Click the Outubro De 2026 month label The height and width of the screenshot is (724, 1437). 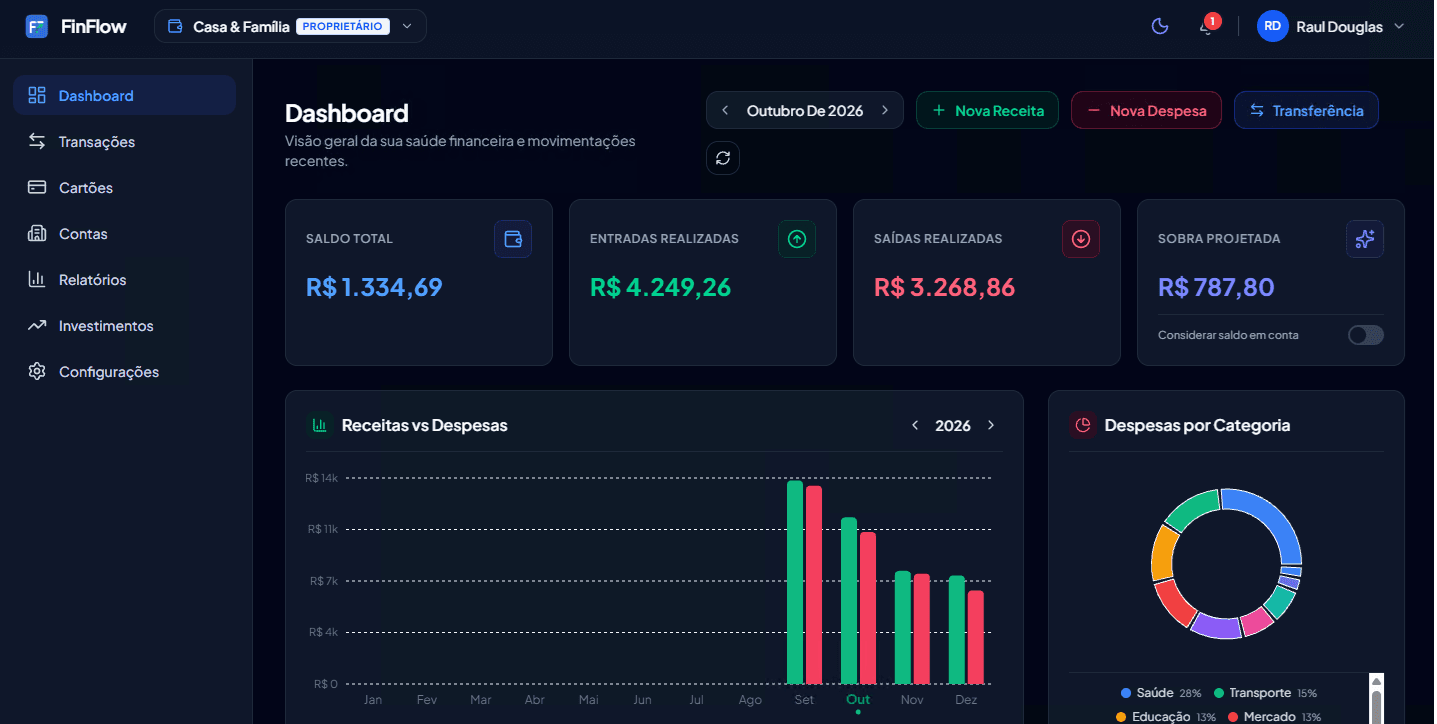click(x=805, y=110)
